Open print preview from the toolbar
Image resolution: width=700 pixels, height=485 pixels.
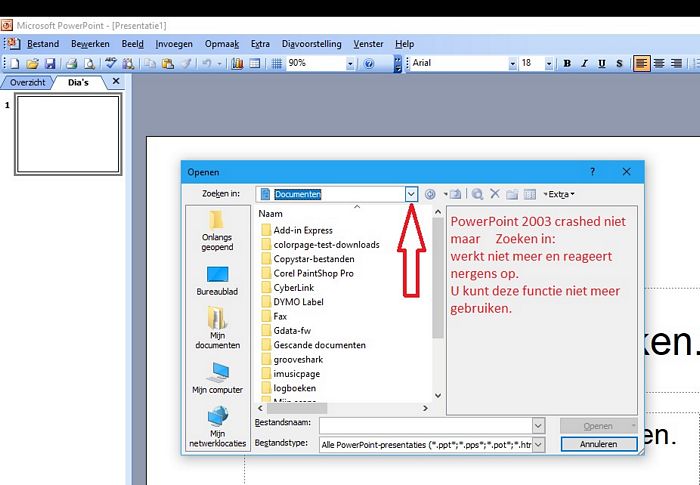click(89, 63)
